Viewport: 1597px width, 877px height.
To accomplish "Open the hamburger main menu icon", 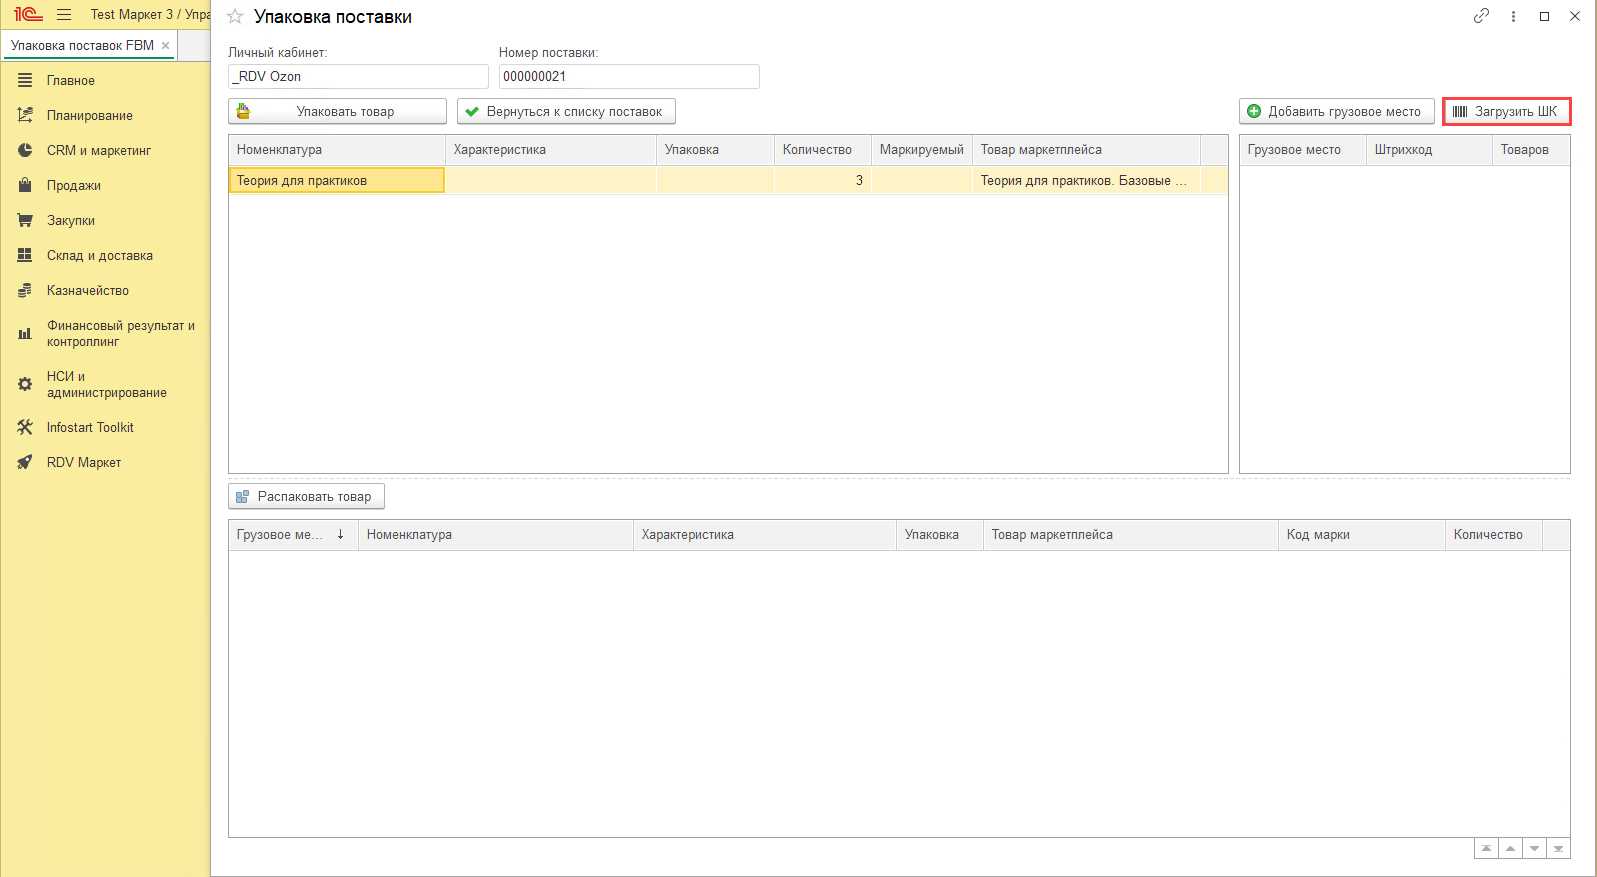I will (64, 15).
